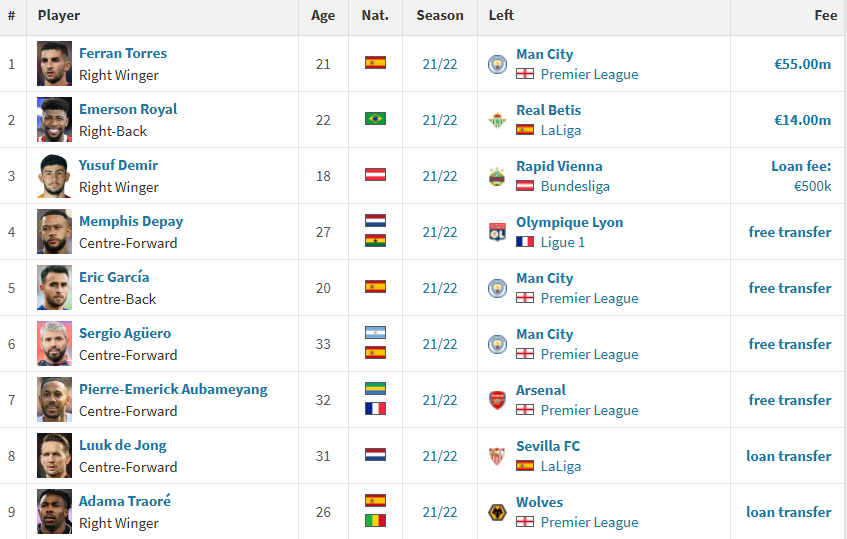Sort table by the Age column header
This screenshot has height=539, width=847.
coord(323,16)
